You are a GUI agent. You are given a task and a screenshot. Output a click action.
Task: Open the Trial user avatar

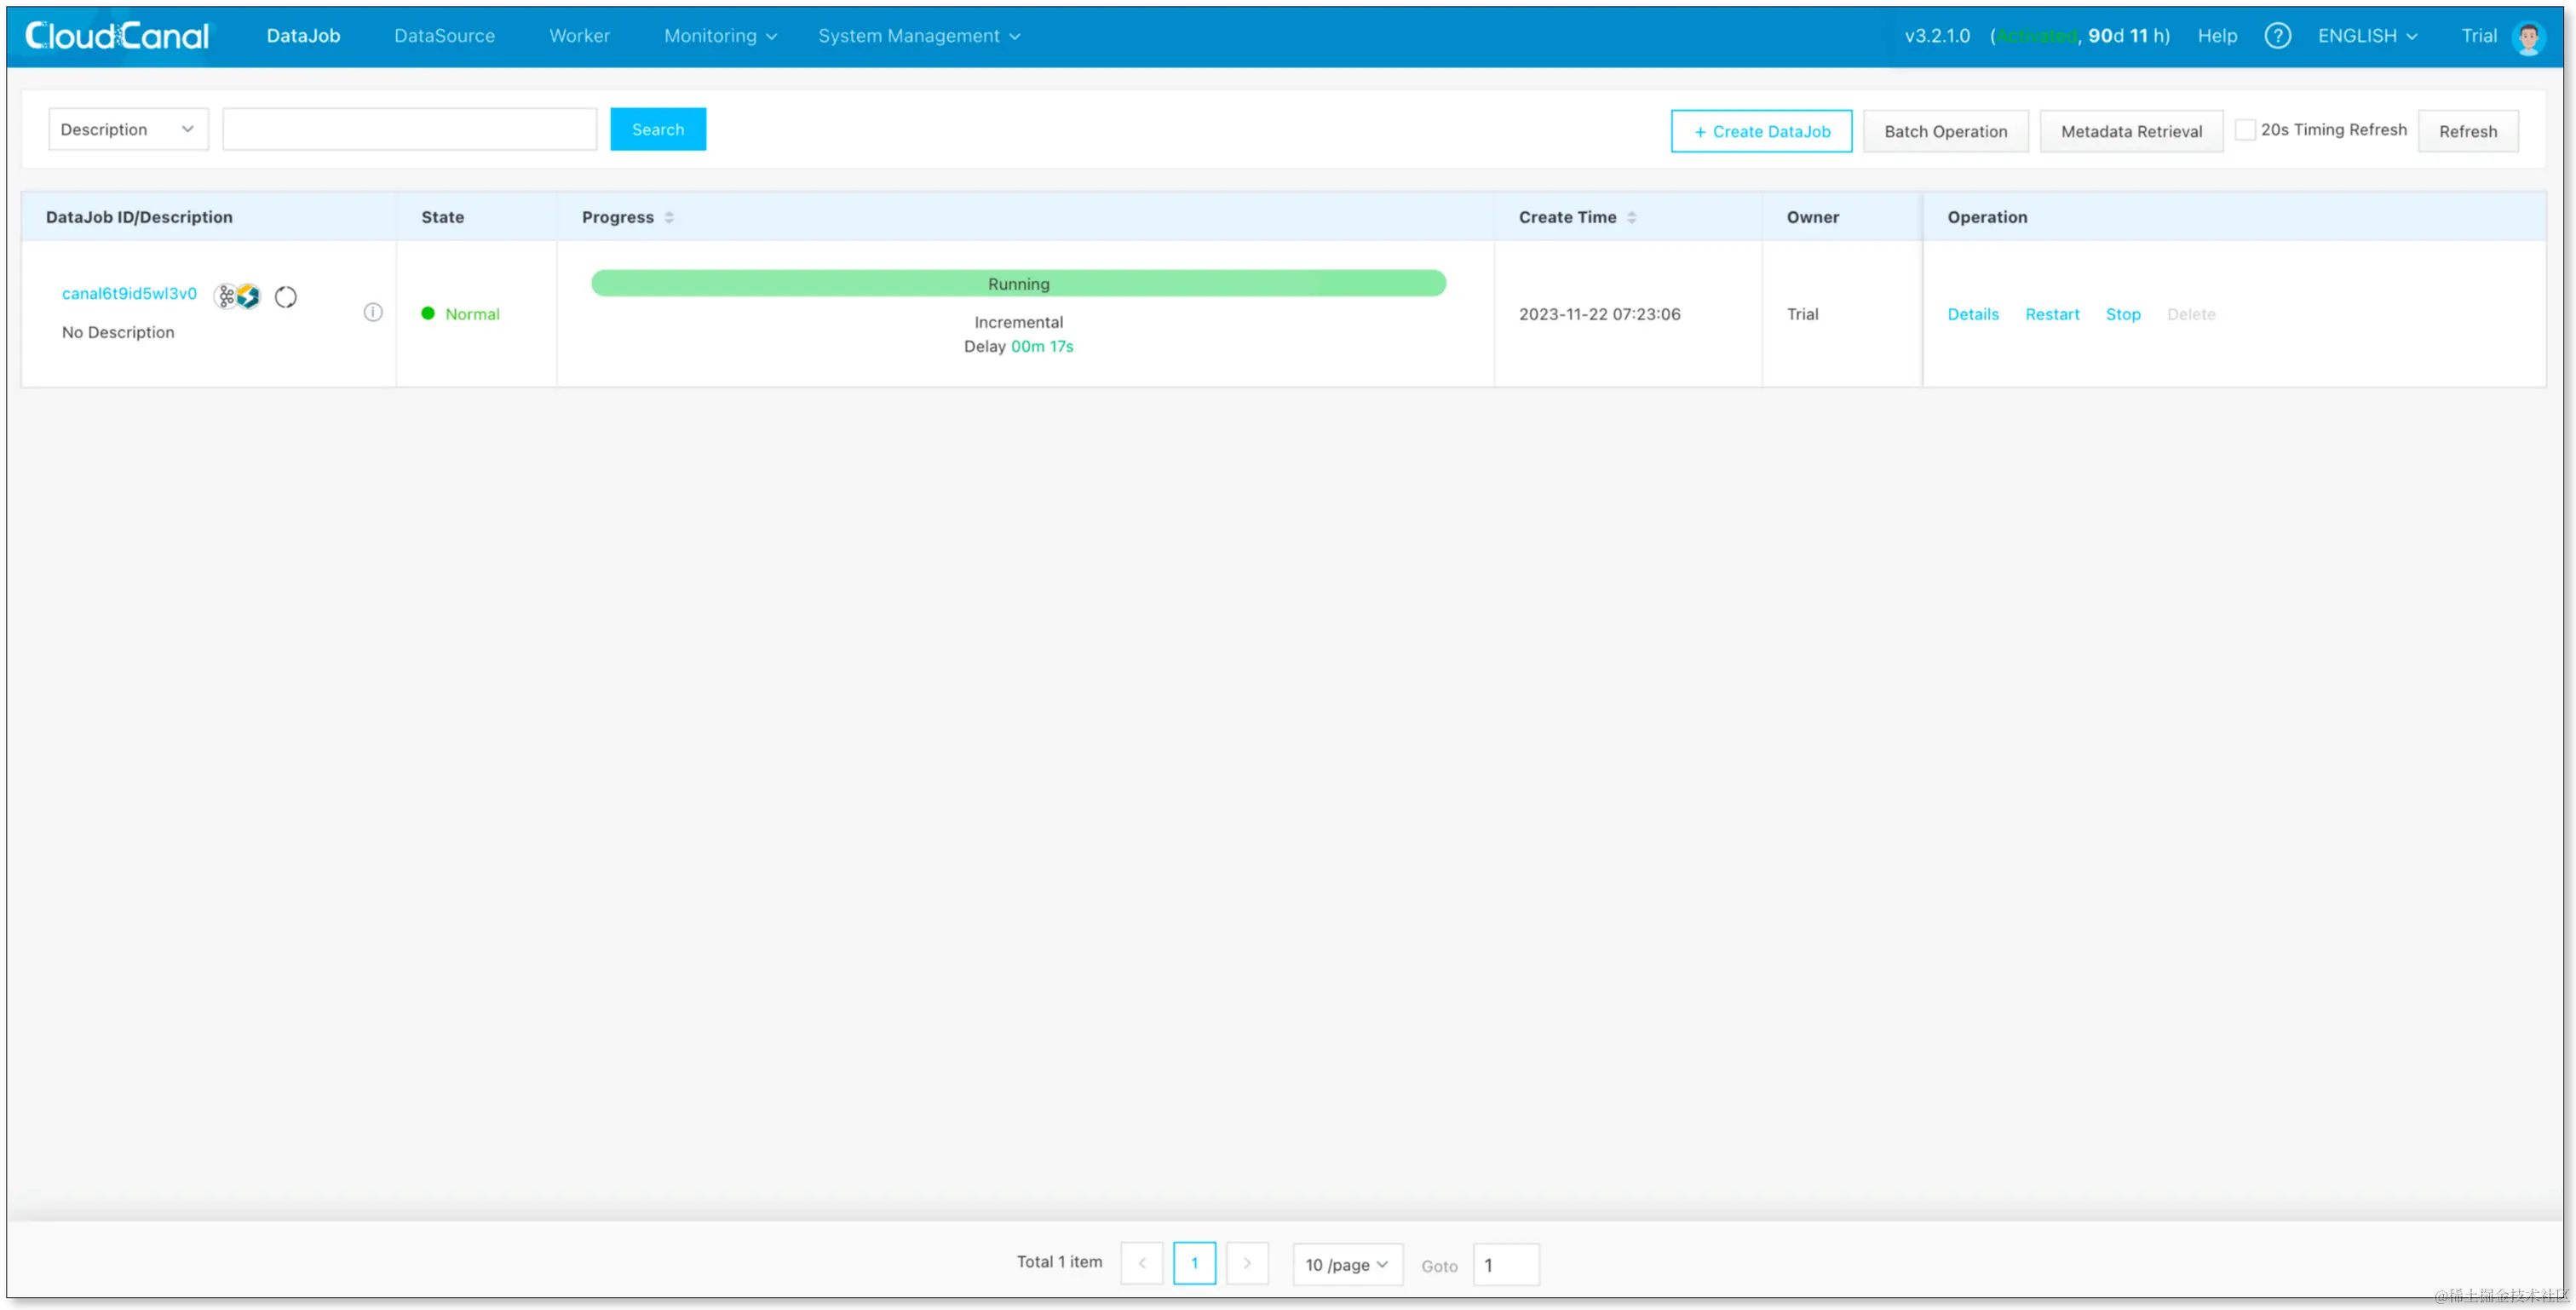coord(2528,38)
